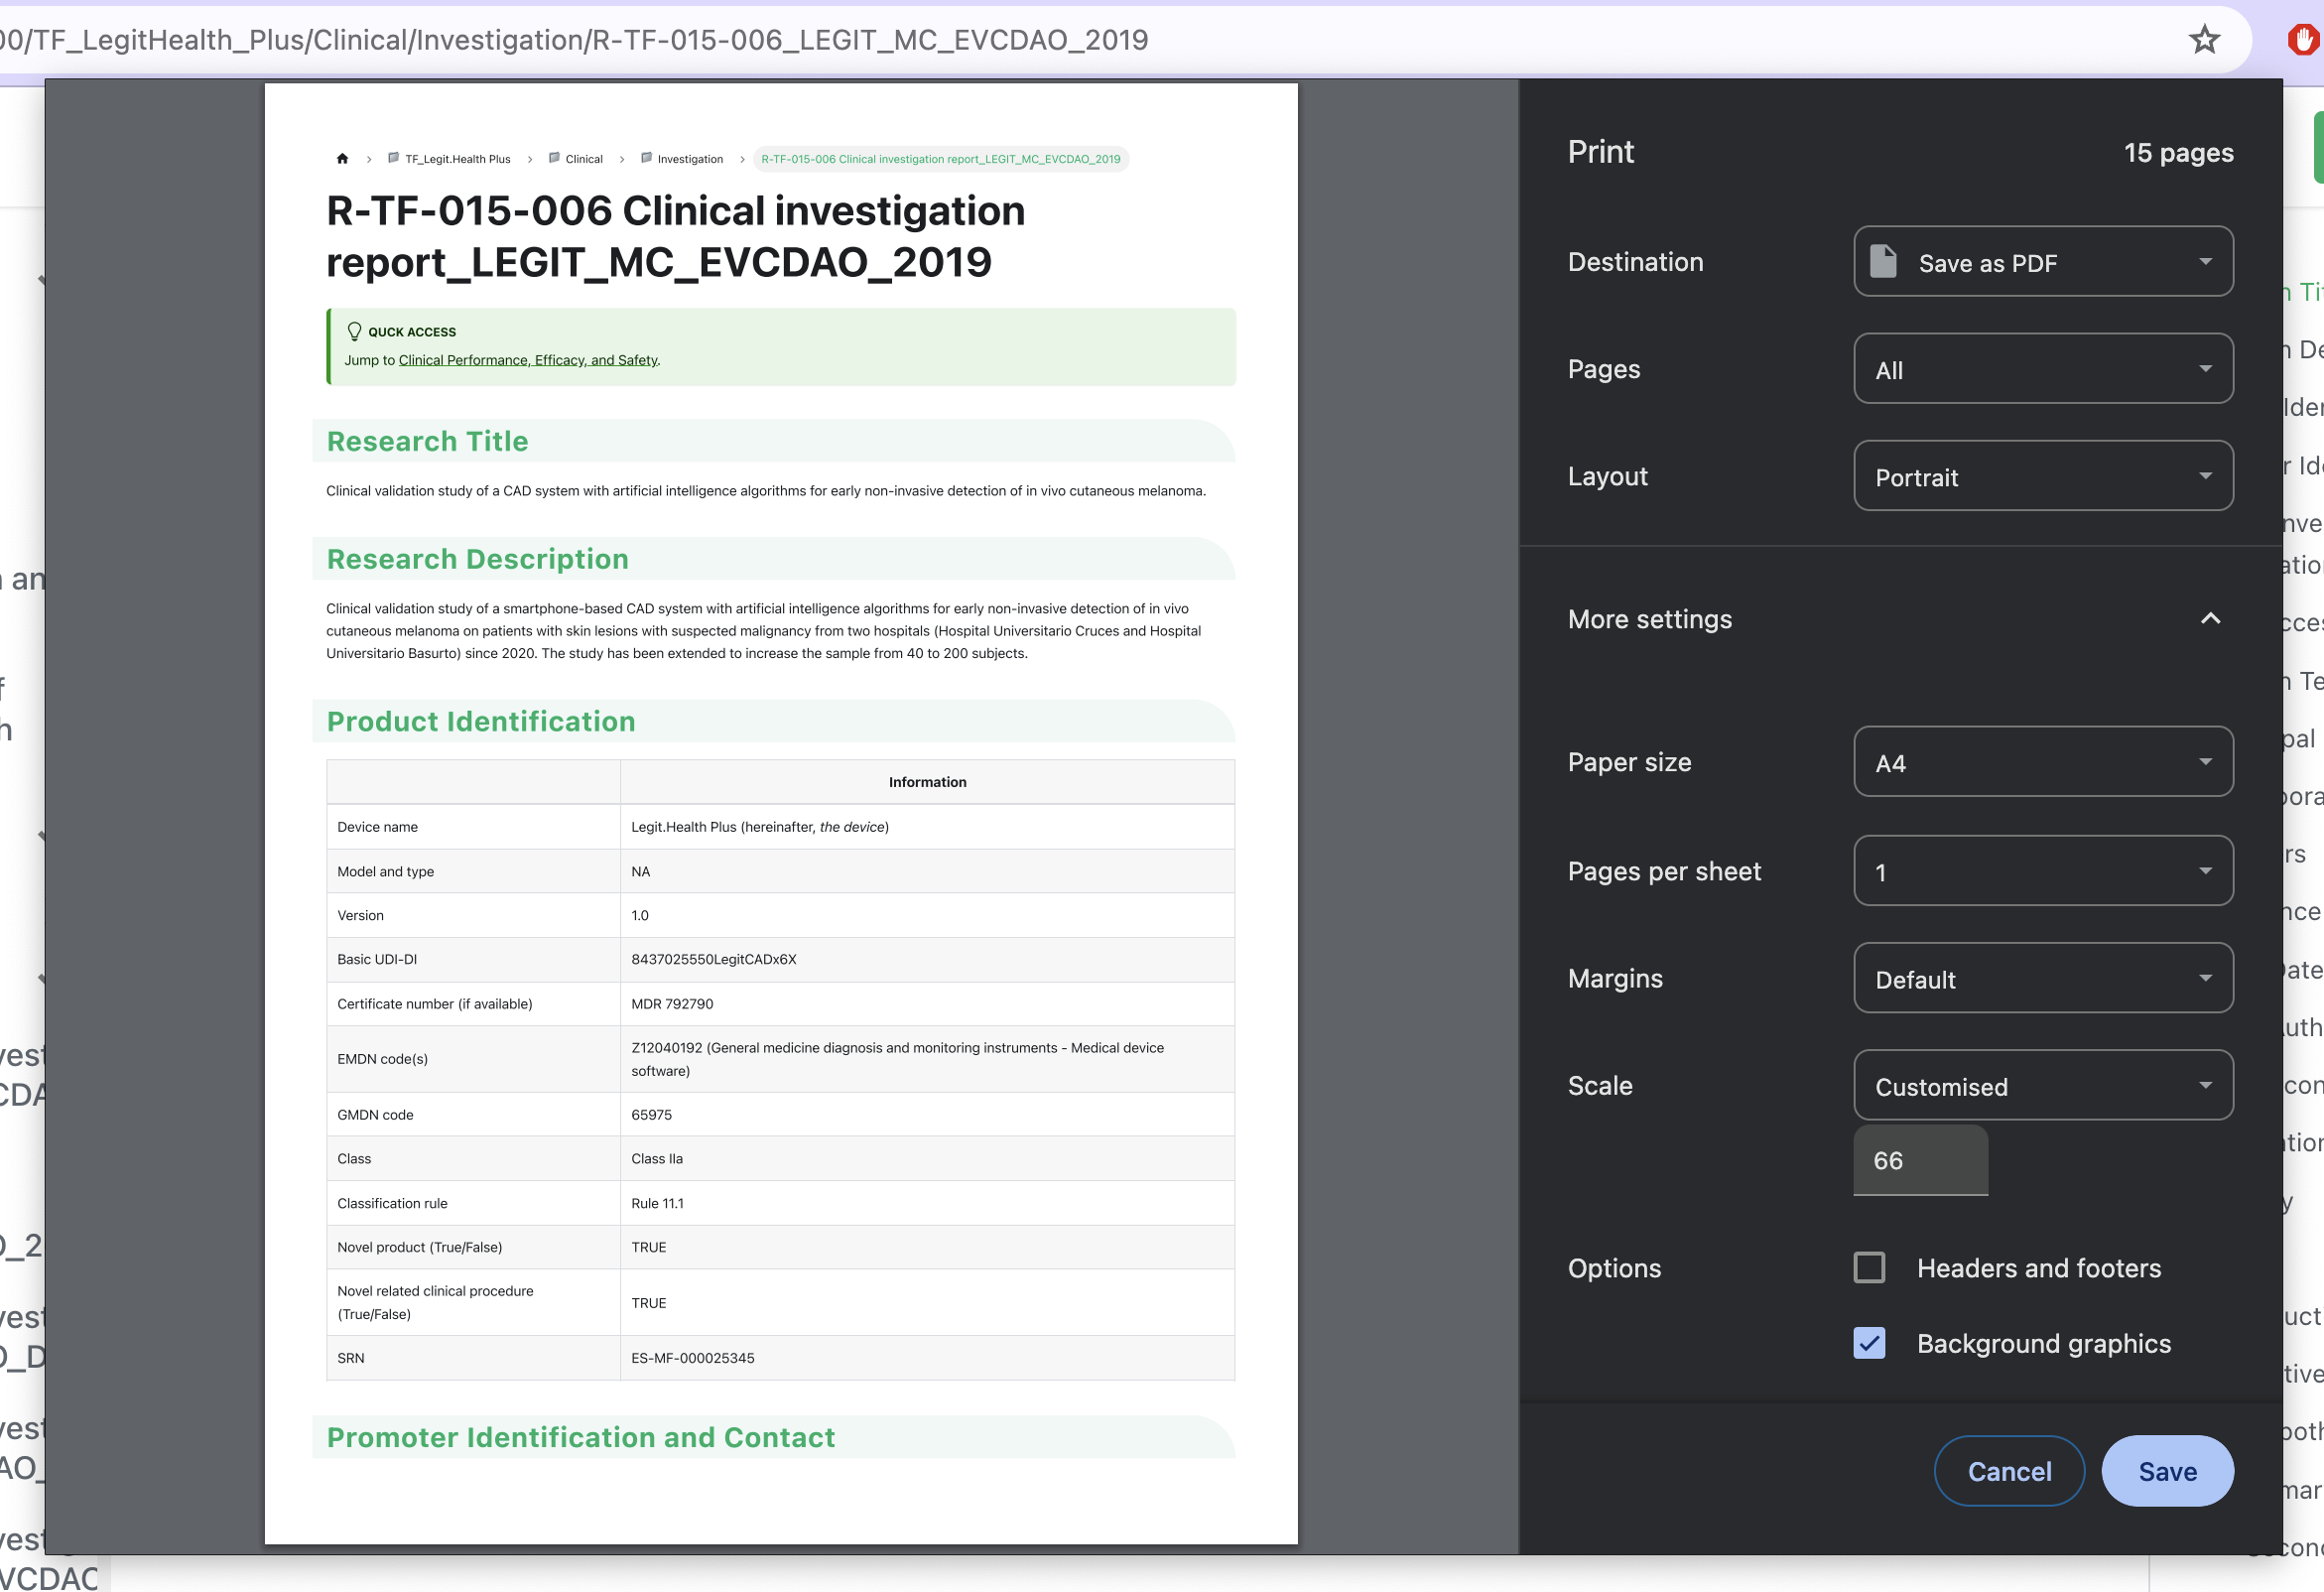Change Layout from Portrait dropdown

(2042, 476)
